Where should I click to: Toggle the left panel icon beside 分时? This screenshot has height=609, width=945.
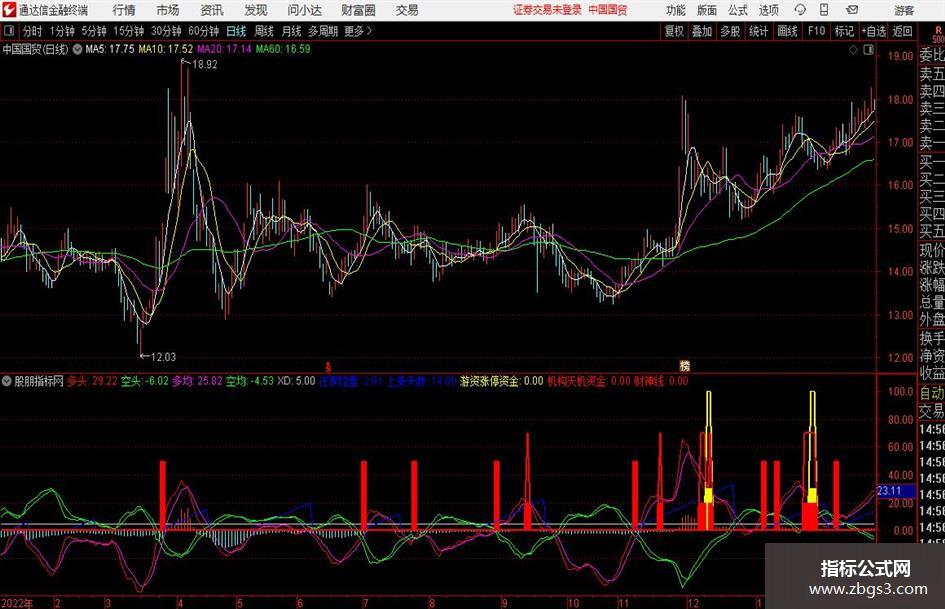pos(9,31)
